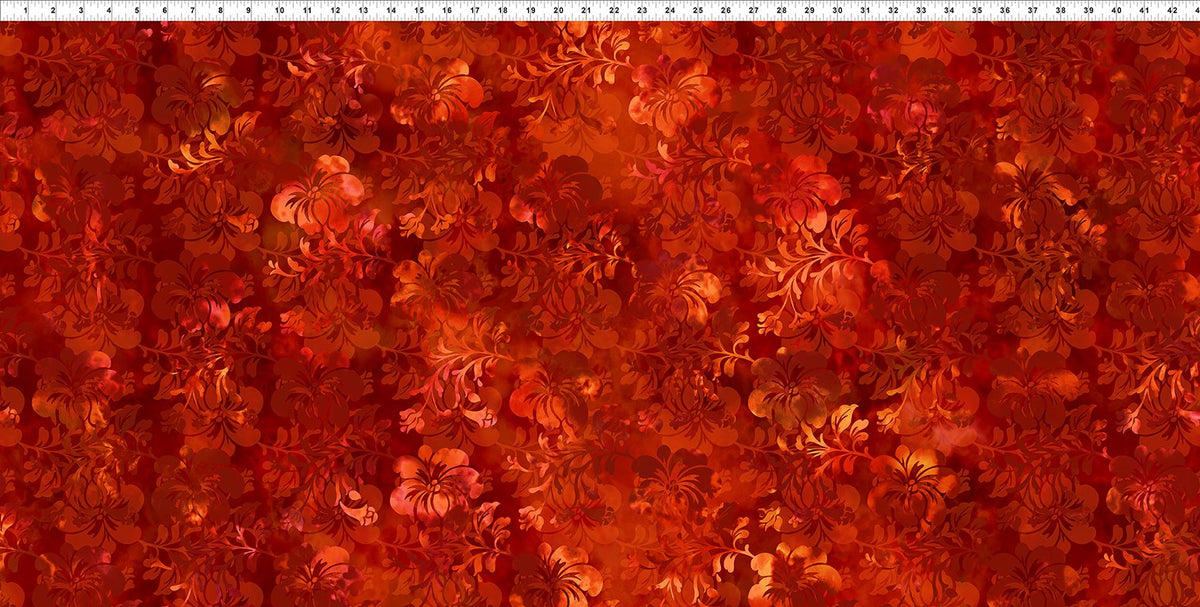Click the red floral fabric image
This screenshot has height=607, width=1200.
(600, 320)
